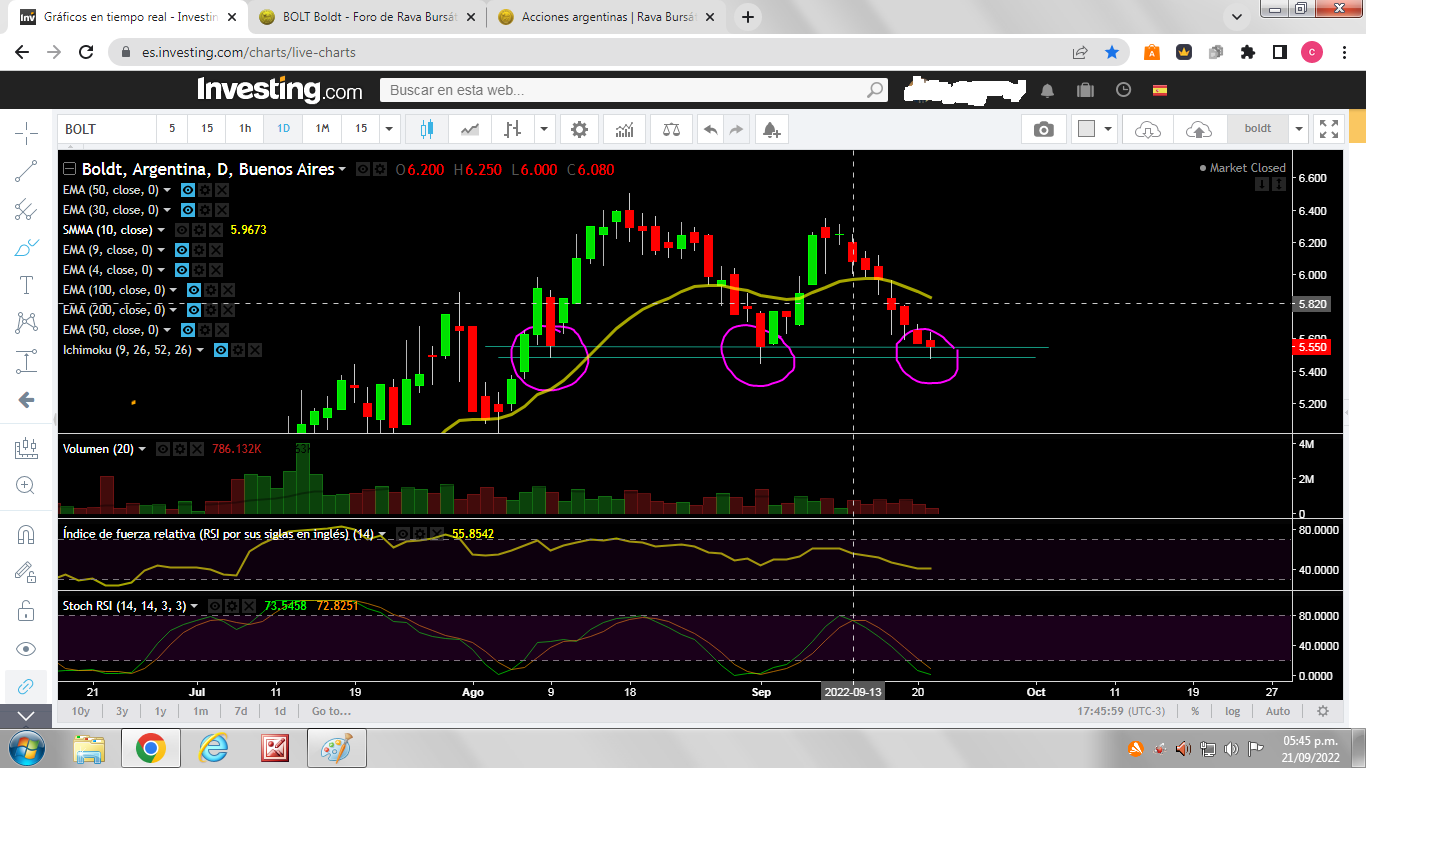Click the Investing.com logo
The height and width of the screenshot is (856, 1440).
280,90
